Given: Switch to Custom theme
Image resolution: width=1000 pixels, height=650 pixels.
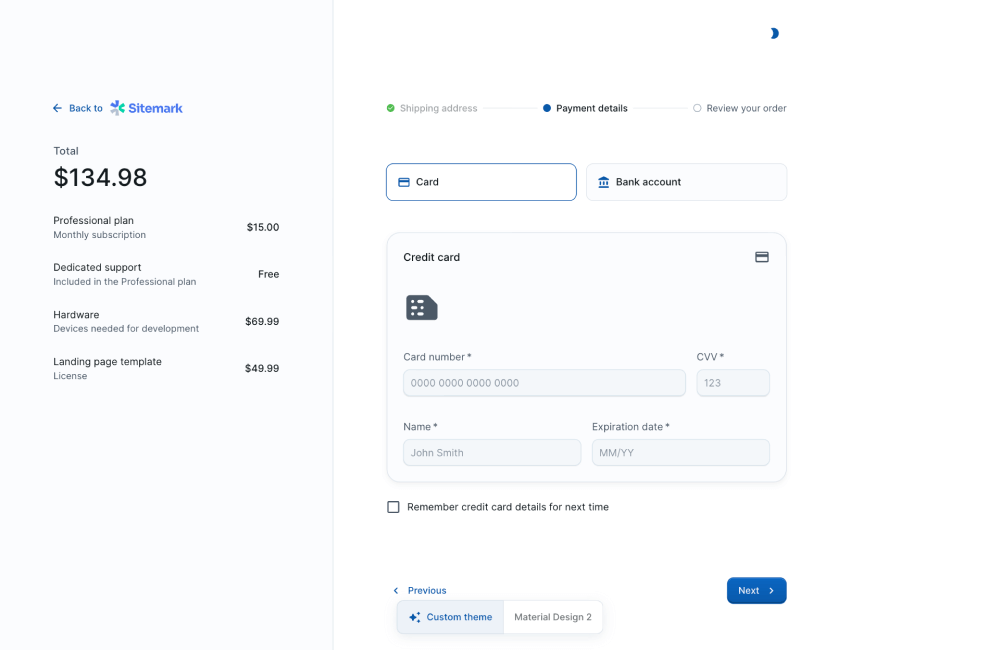Looking at the screenshot, I should point(450,617).
